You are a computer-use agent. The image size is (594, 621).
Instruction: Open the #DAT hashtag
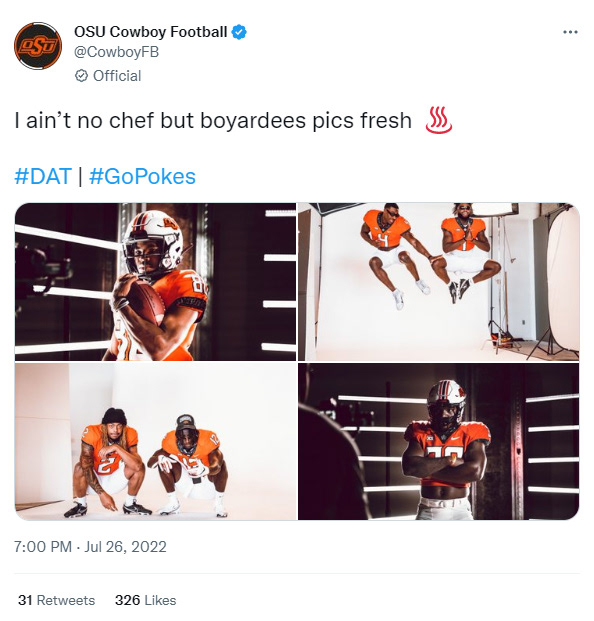[x=43, y=176]
